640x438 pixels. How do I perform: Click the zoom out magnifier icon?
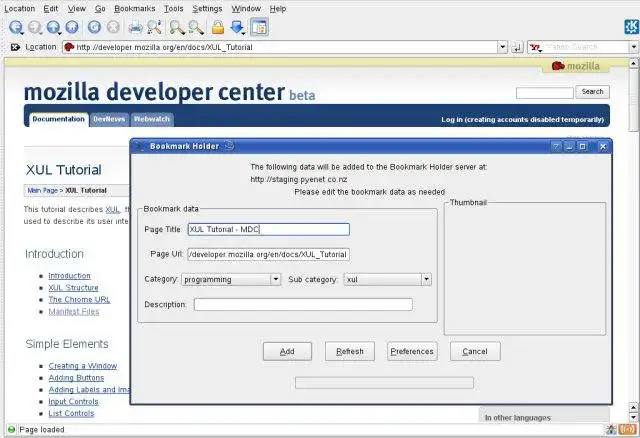(196, 27)
